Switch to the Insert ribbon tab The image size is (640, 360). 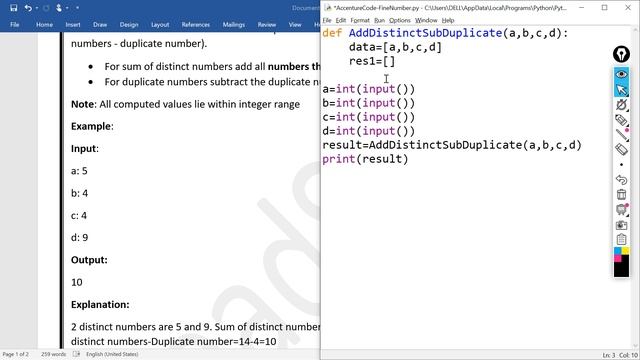pyautogui.click(x=73, y=24)
